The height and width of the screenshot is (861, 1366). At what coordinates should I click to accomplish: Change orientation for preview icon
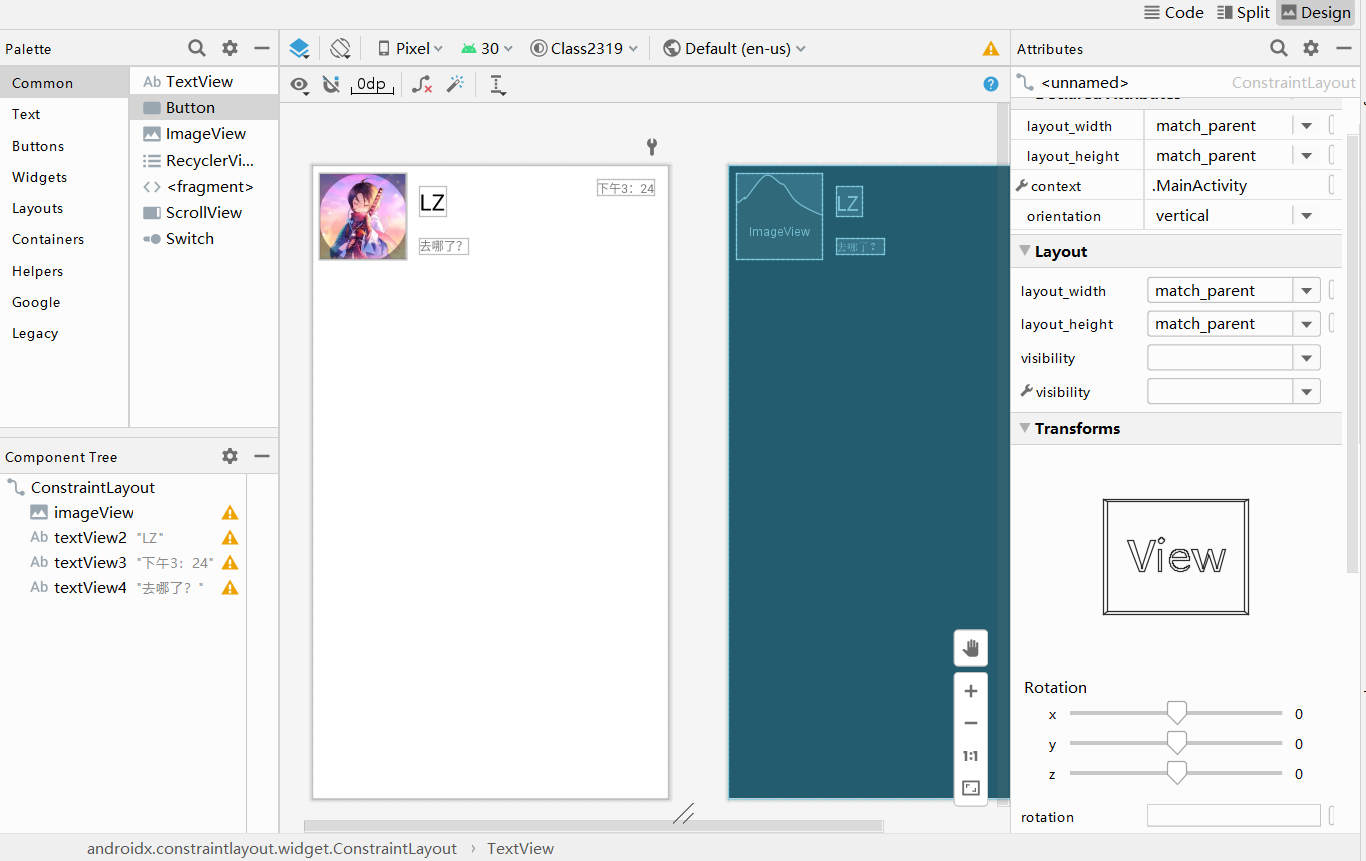point(340,48)
